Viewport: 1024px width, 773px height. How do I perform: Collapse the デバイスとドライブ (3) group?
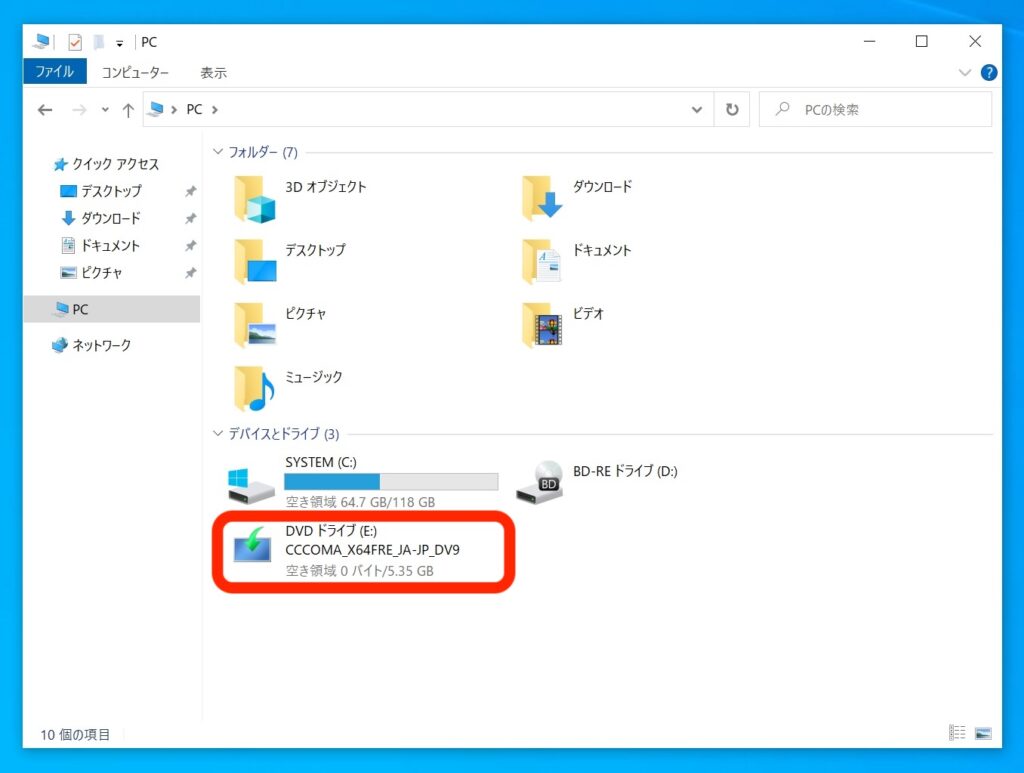tap(219, 434)
